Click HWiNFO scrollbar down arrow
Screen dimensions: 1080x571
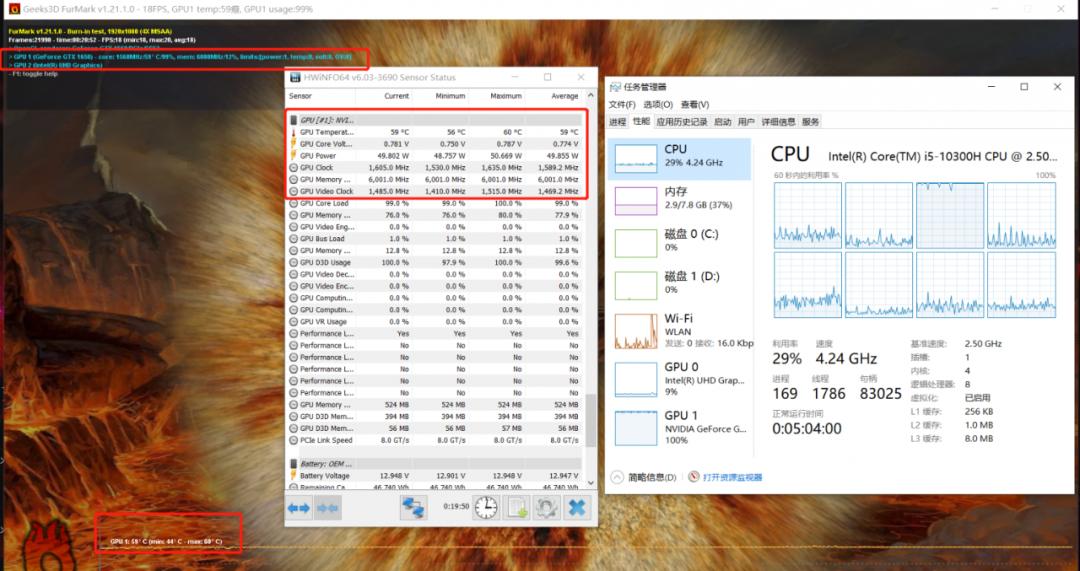pyautogui.click(x=590, y=484)
